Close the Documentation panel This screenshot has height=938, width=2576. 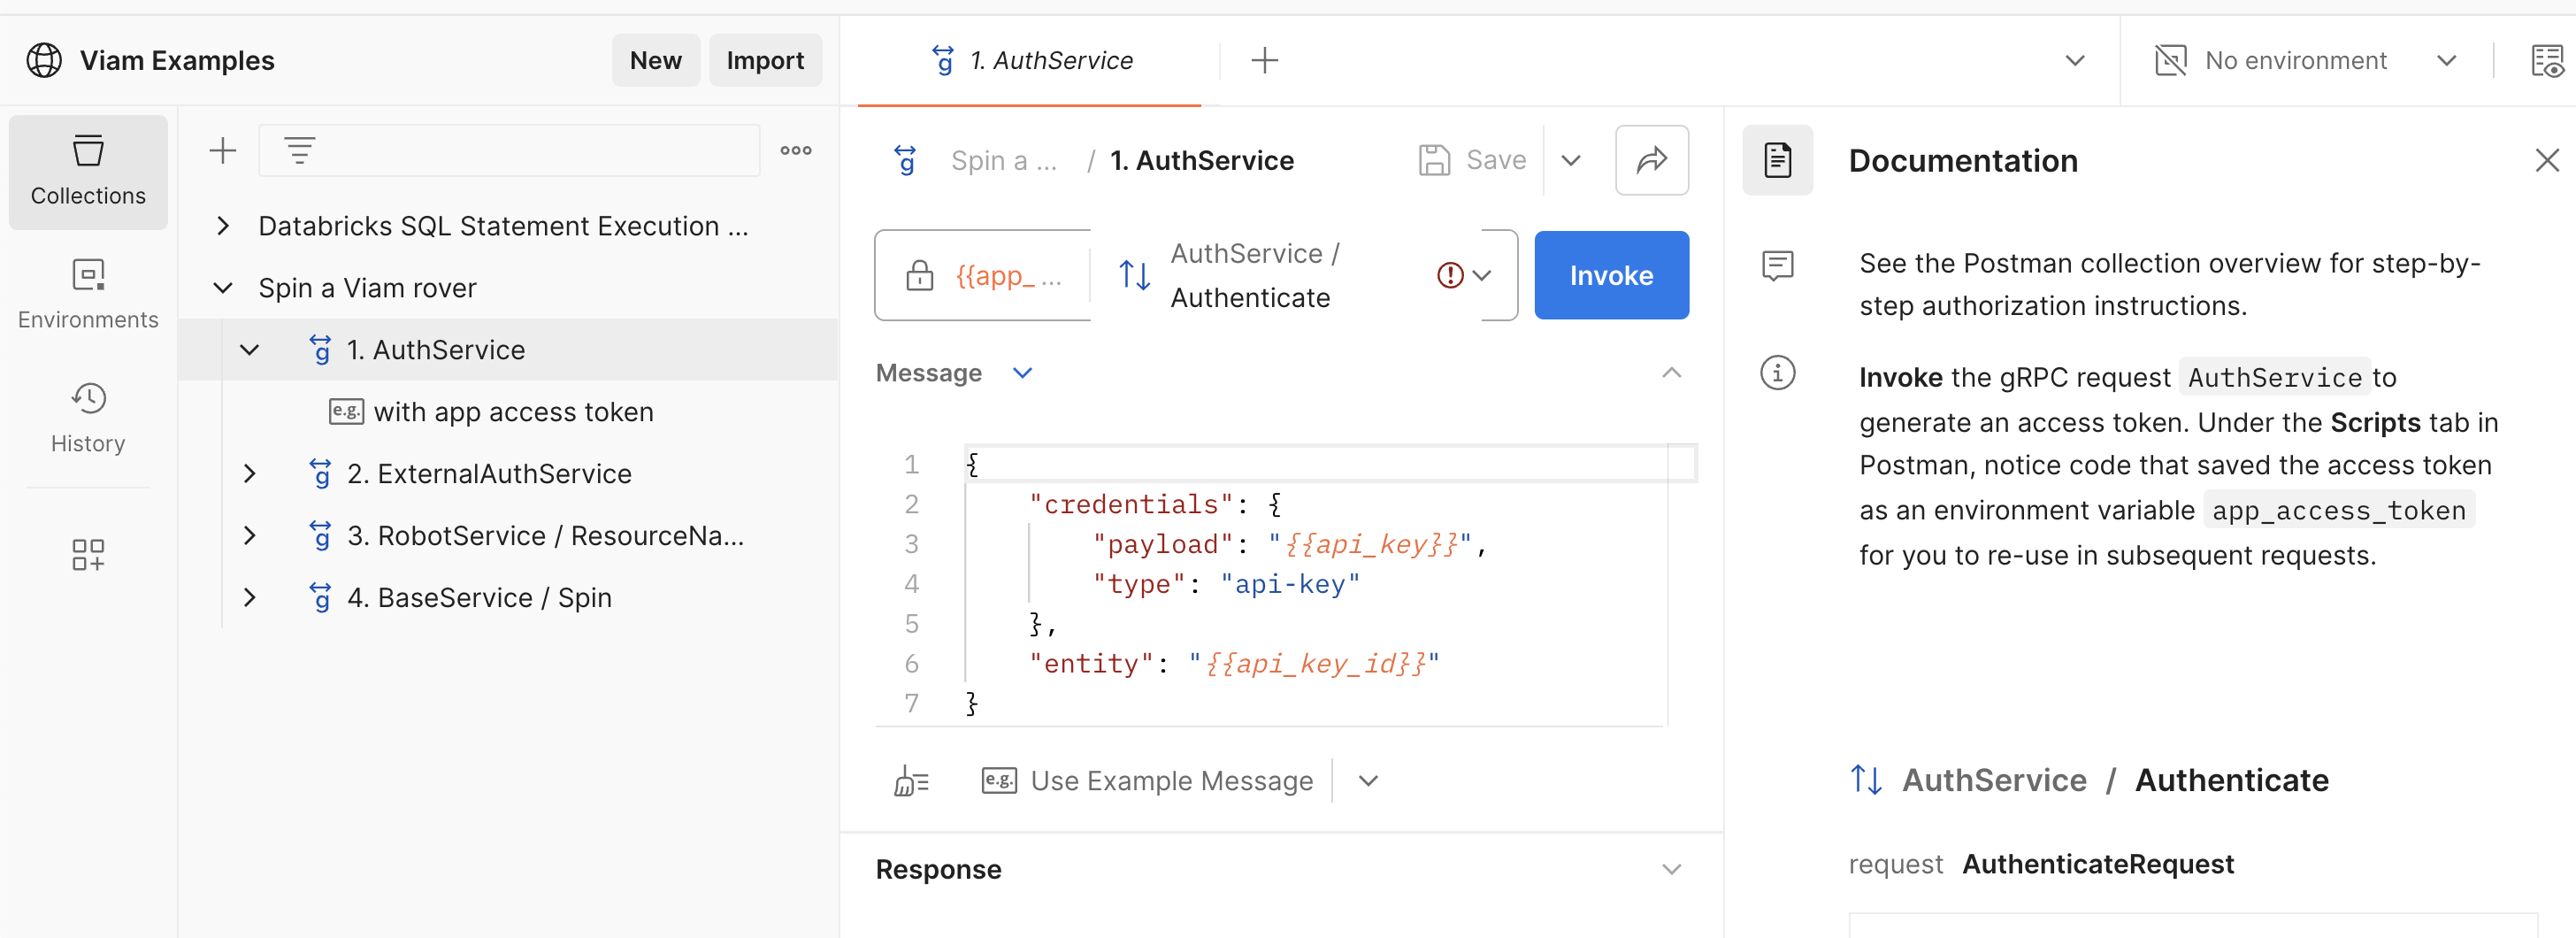pyautogui.click(x=2546, y=160)
